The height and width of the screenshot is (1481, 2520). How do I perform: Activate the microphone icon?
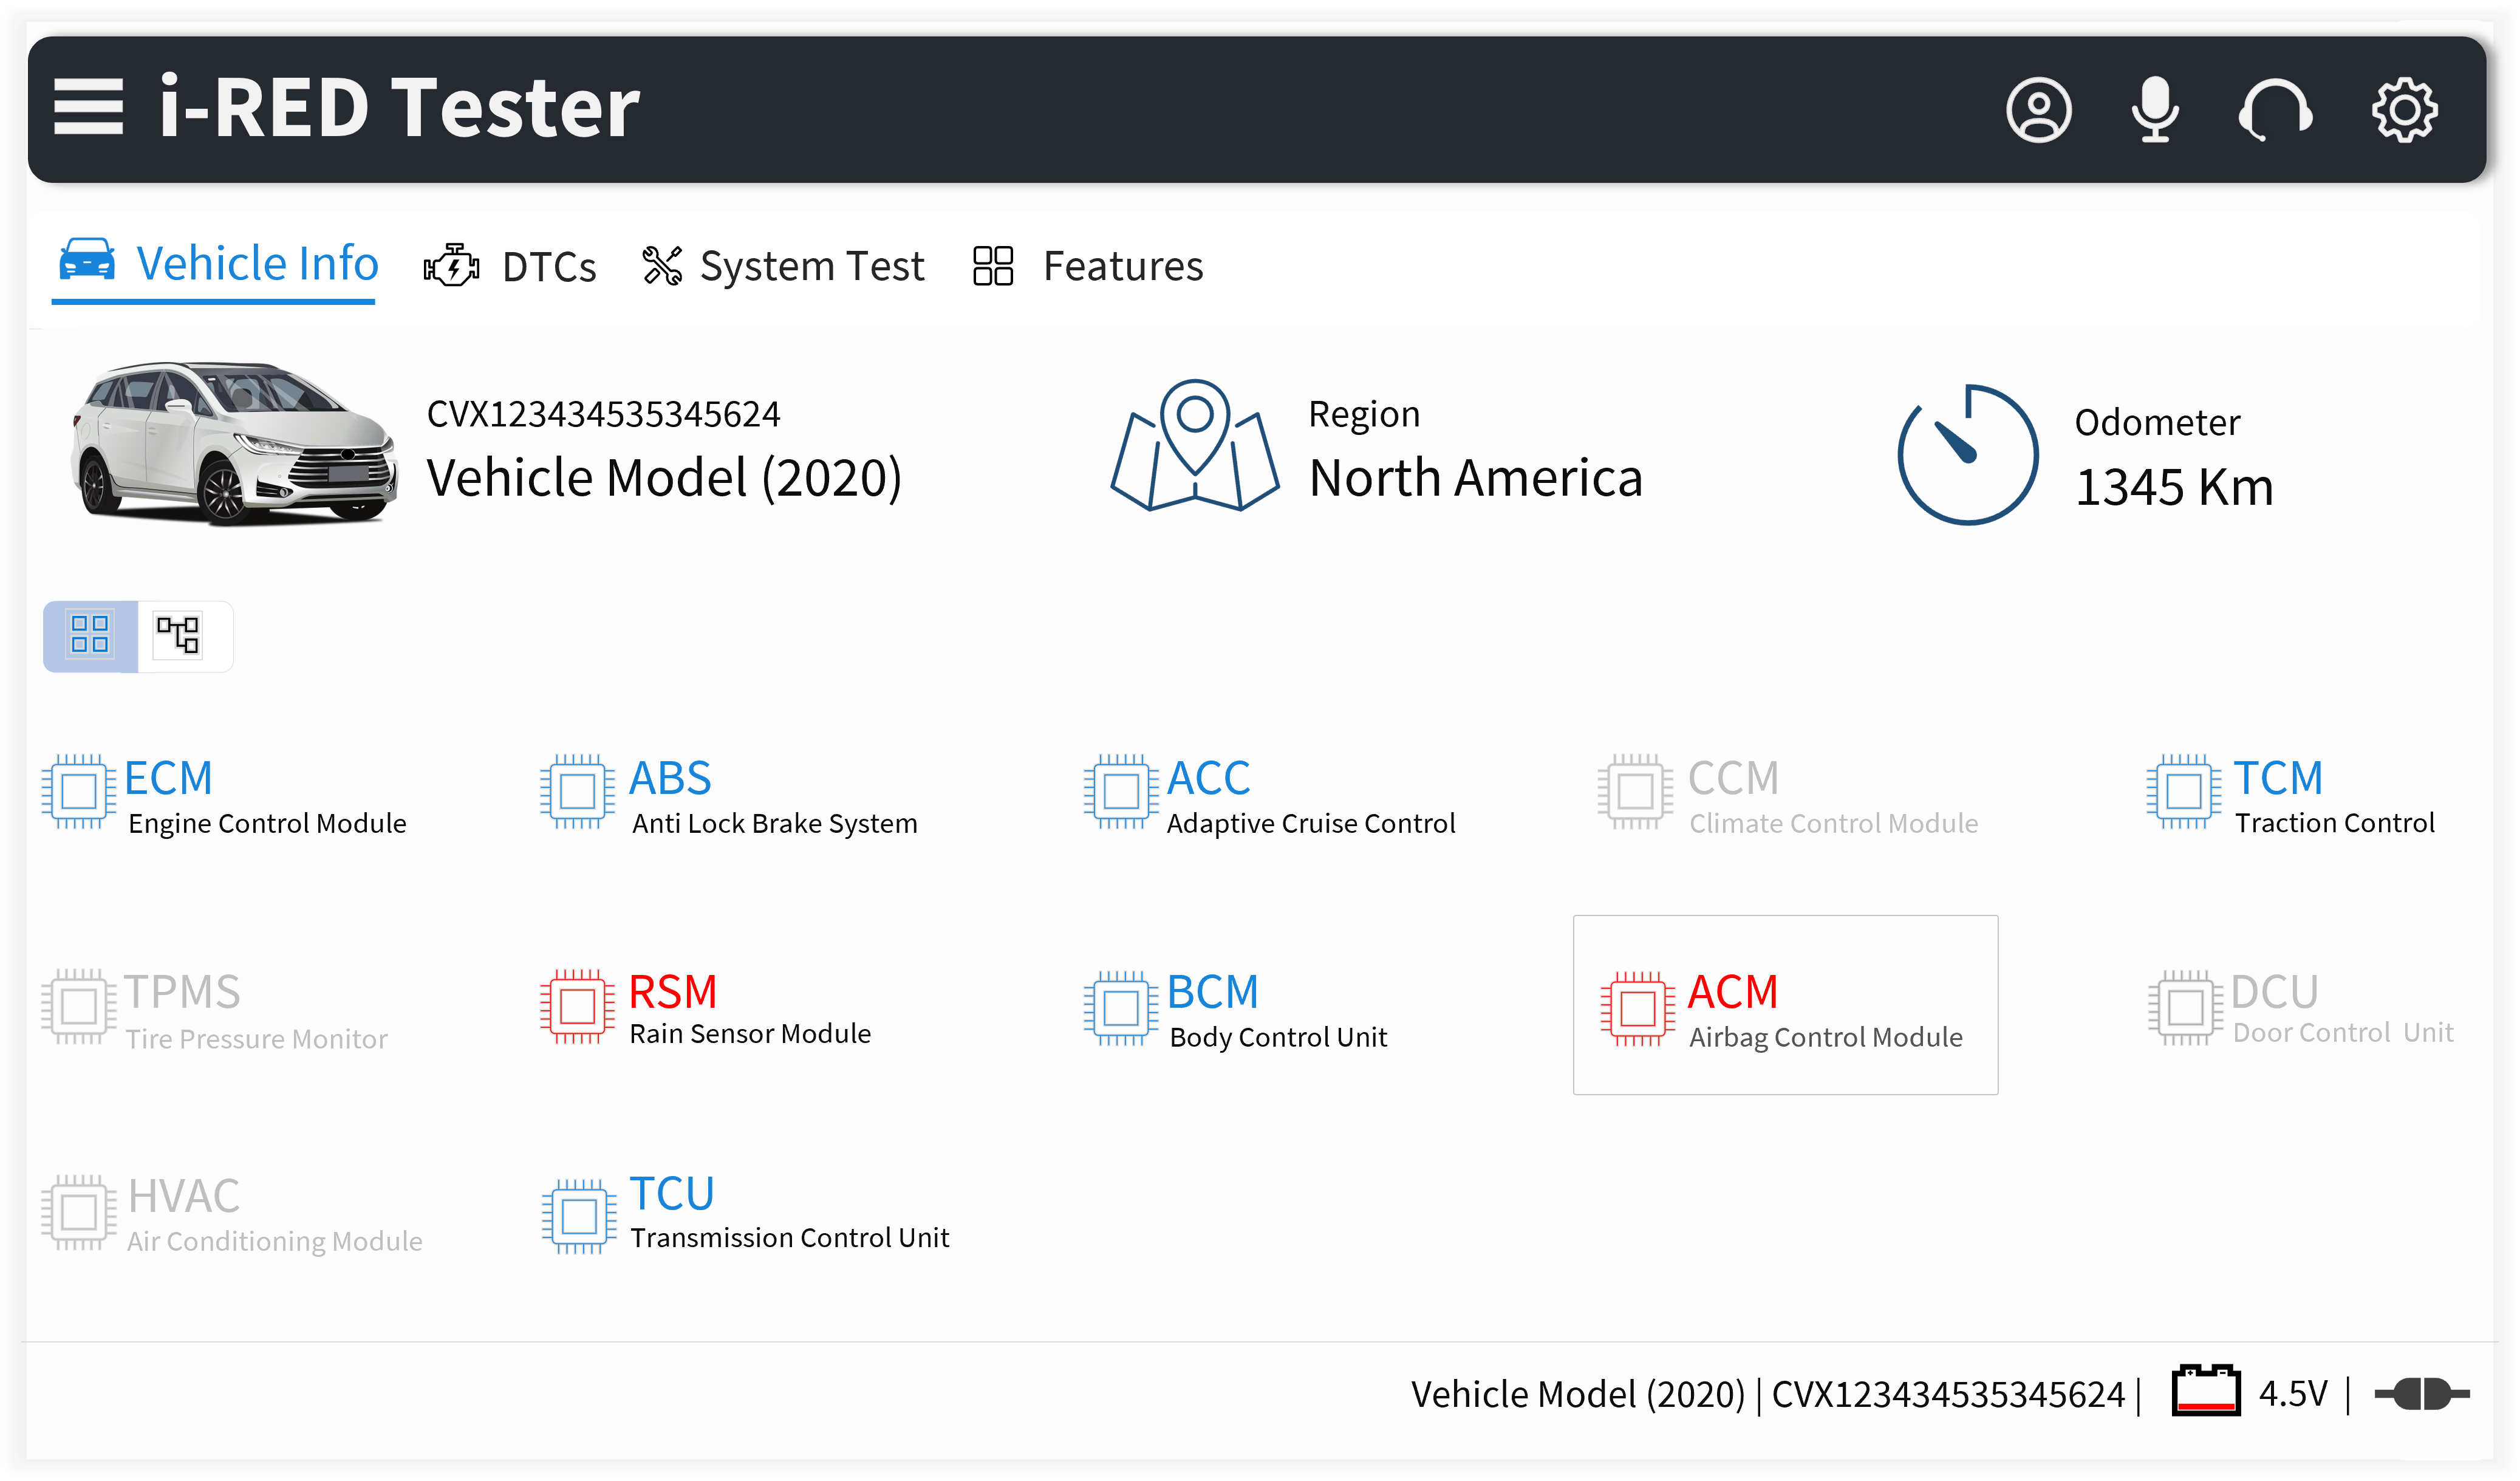(2155, 109)
